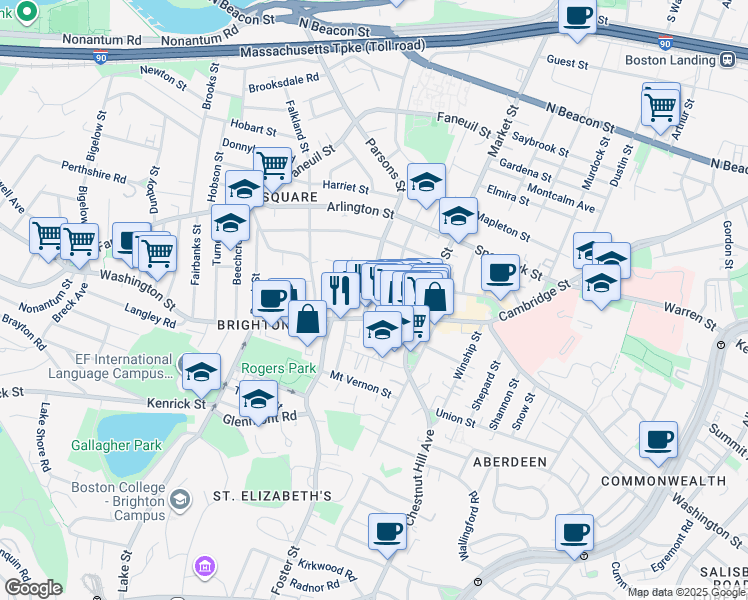Click the Mt Vernon St label

(x=361, y=384)
